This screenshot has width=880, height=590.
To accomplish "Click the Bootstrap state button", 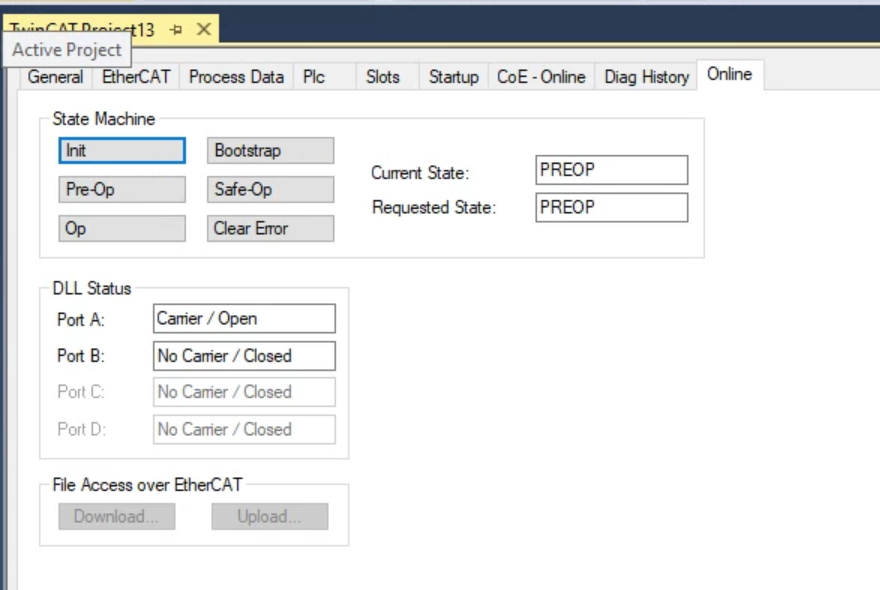I will click(271, 150).
